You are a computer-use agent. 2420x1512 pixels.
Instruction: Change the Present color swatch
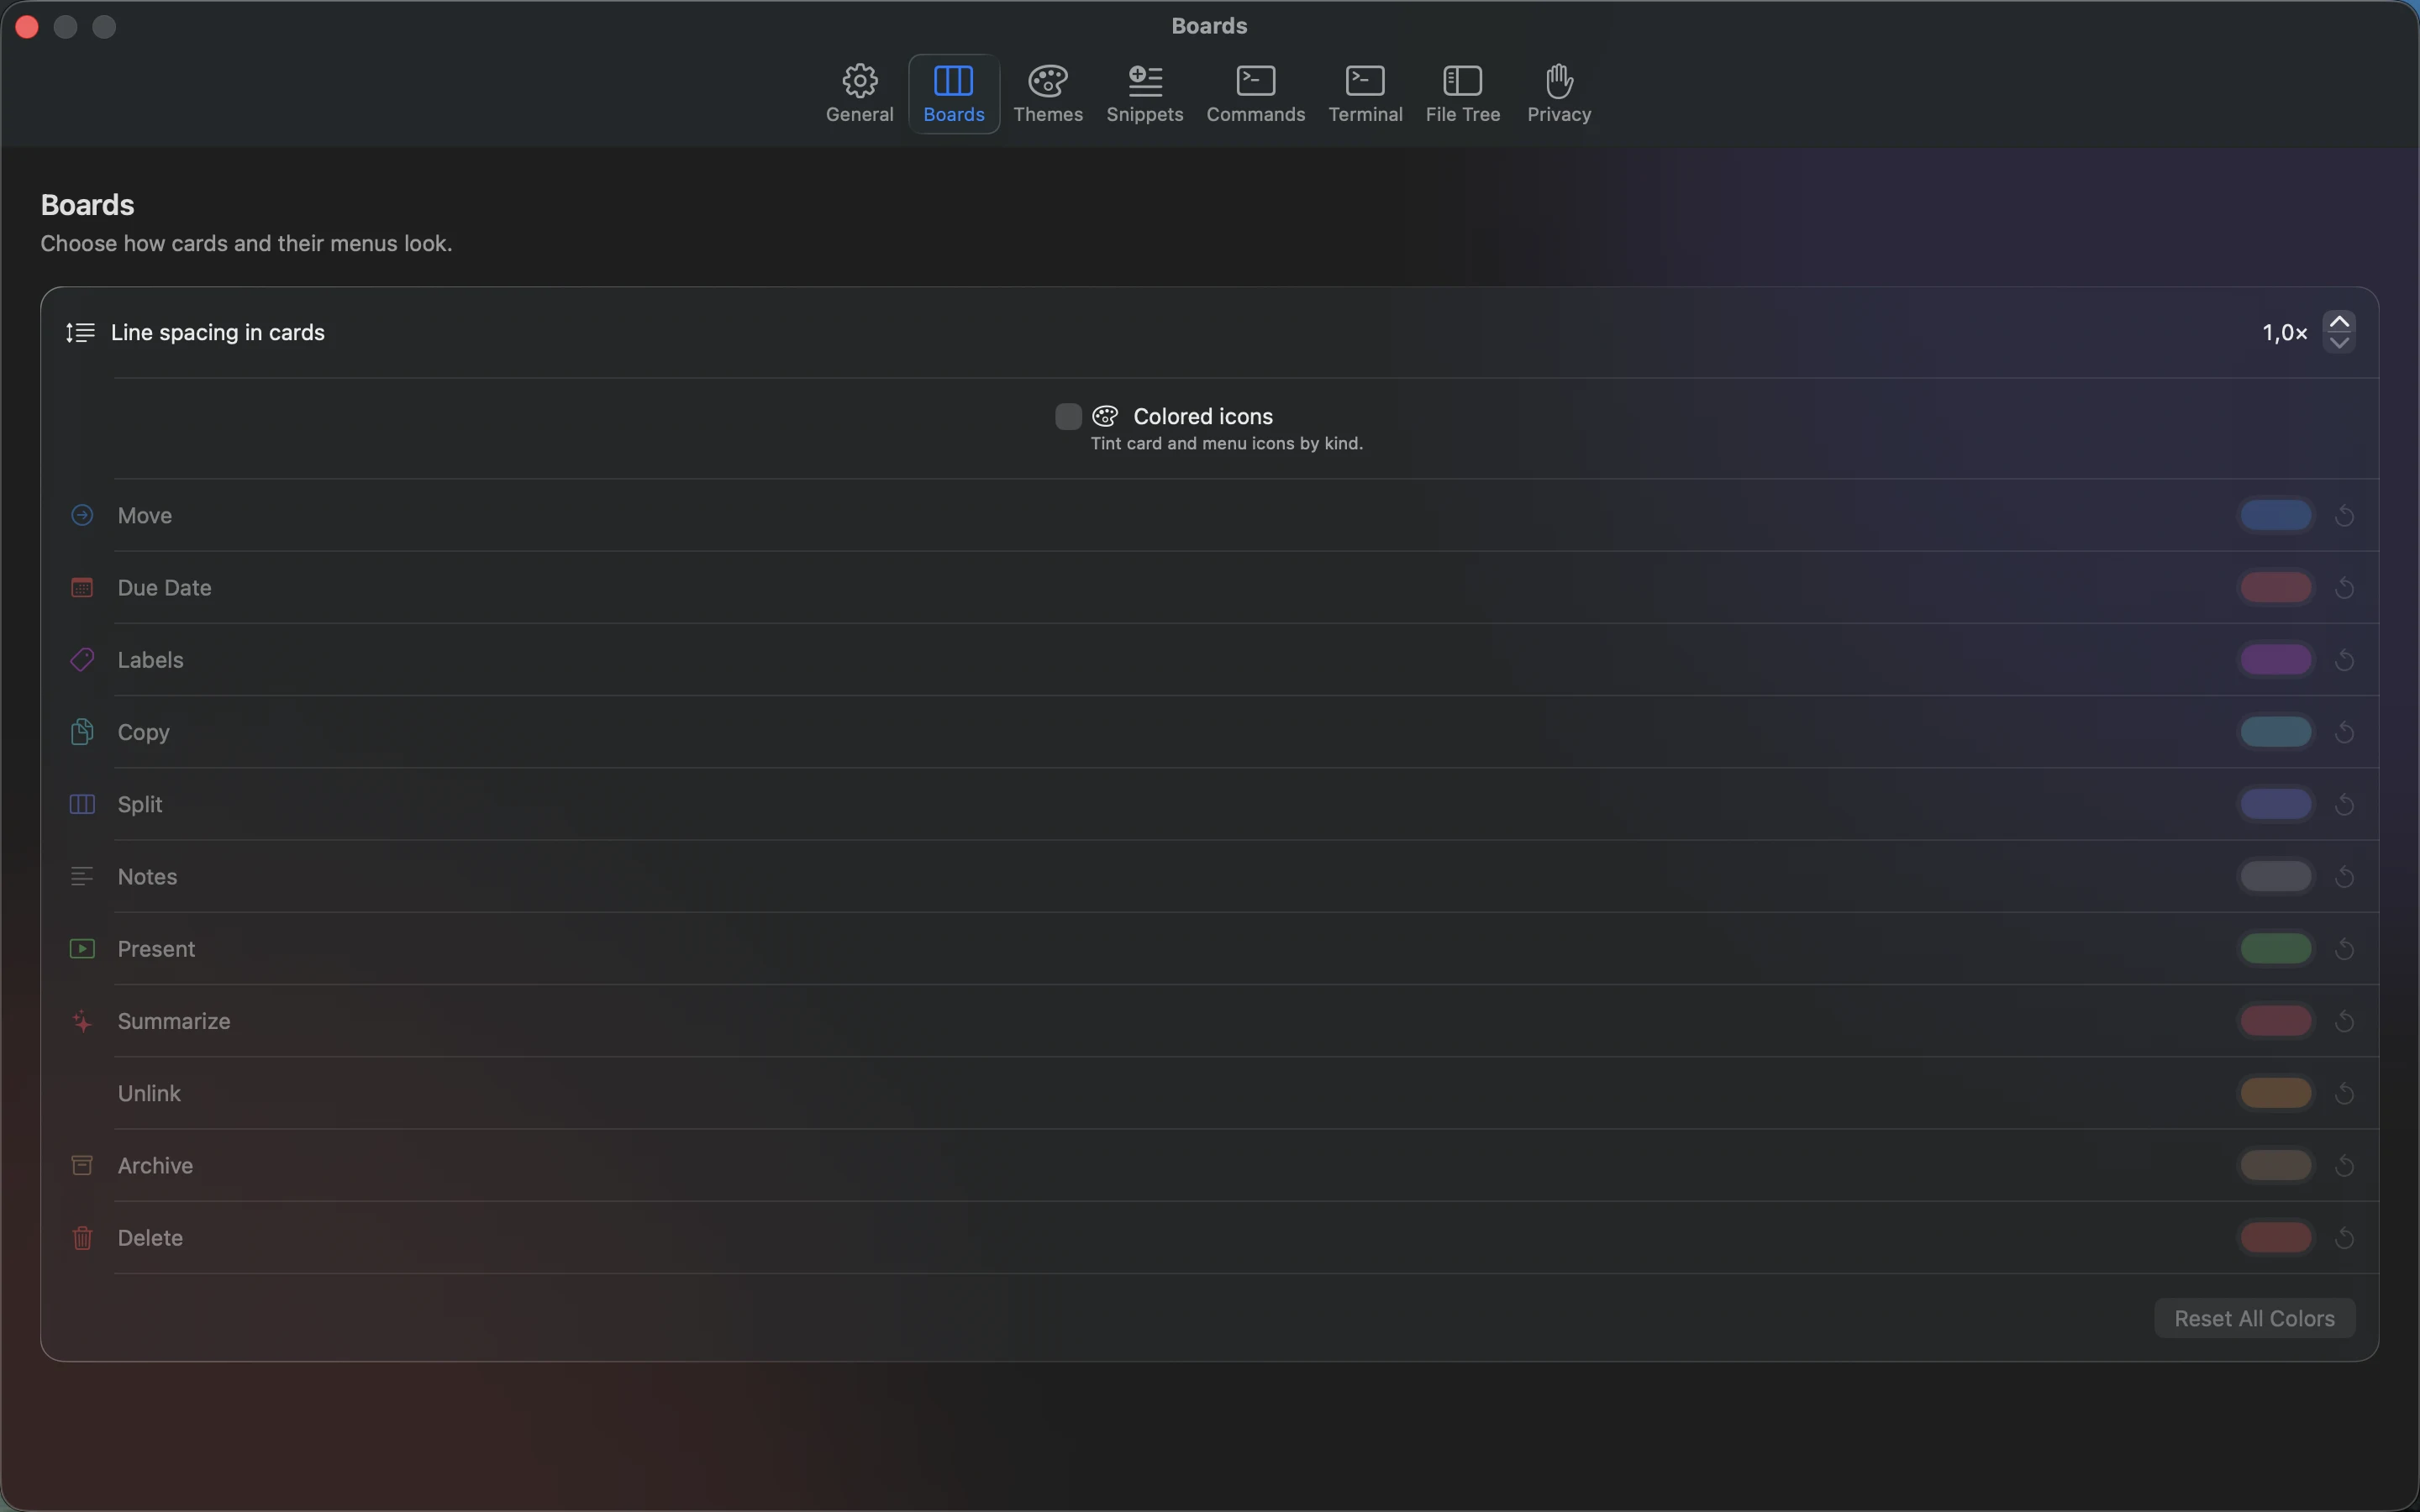tap(2275, 949)
